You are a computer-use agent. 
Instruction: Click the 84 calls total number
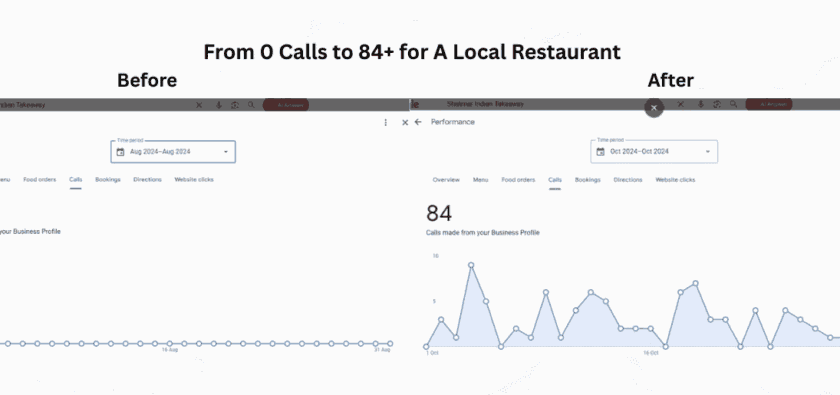click(x=439, y=213)
